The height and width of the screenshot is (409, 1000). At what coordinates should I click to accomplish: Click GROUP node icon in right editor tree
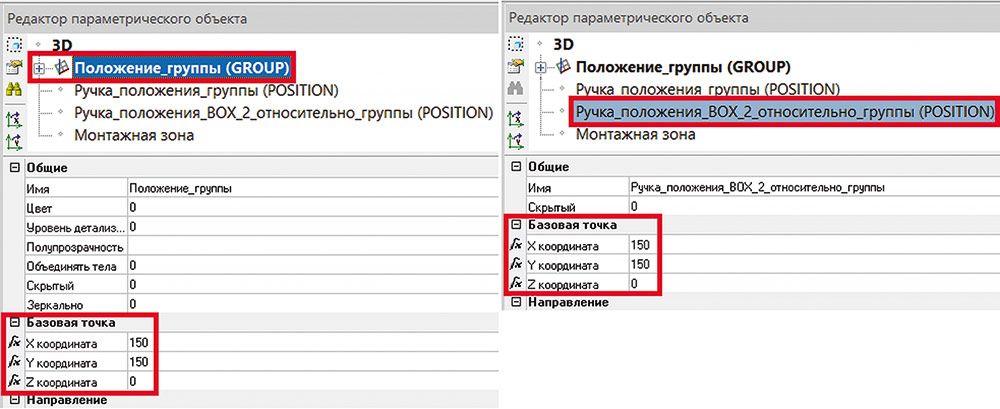click(x=563, y=66)
